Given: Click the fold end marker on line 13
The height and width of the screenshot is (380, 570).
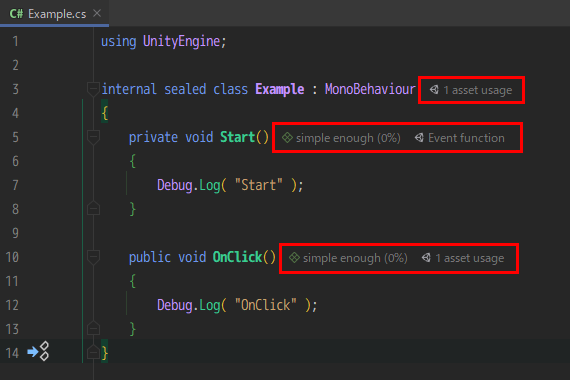Looking at the screenshot, I should [93, 328].
